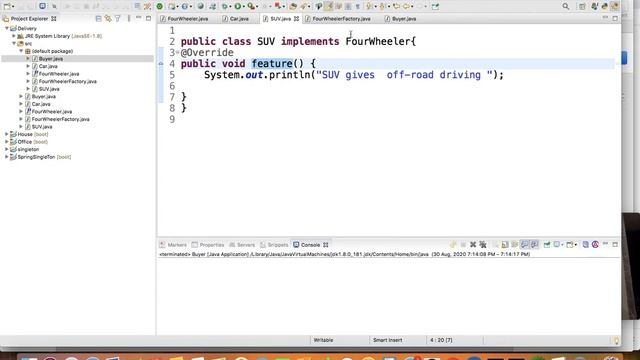
Task: Toggle Link with Editor in Project Explorer
Action: [108, 19]
